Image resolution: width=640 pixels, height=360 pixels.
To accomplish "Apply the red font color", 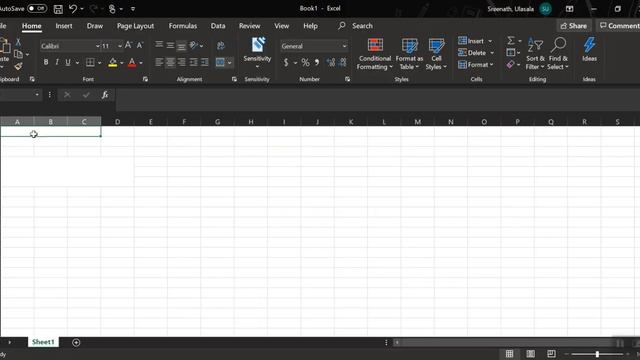I will (132, 62).
